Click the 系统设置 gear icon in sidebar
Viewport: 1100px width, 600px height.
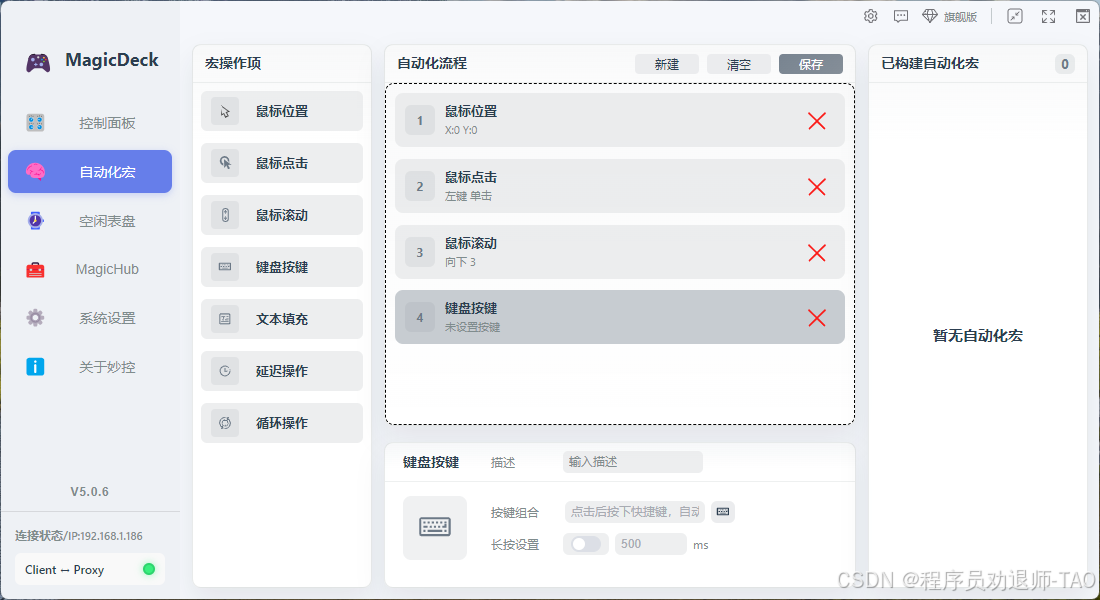[35, 318]
